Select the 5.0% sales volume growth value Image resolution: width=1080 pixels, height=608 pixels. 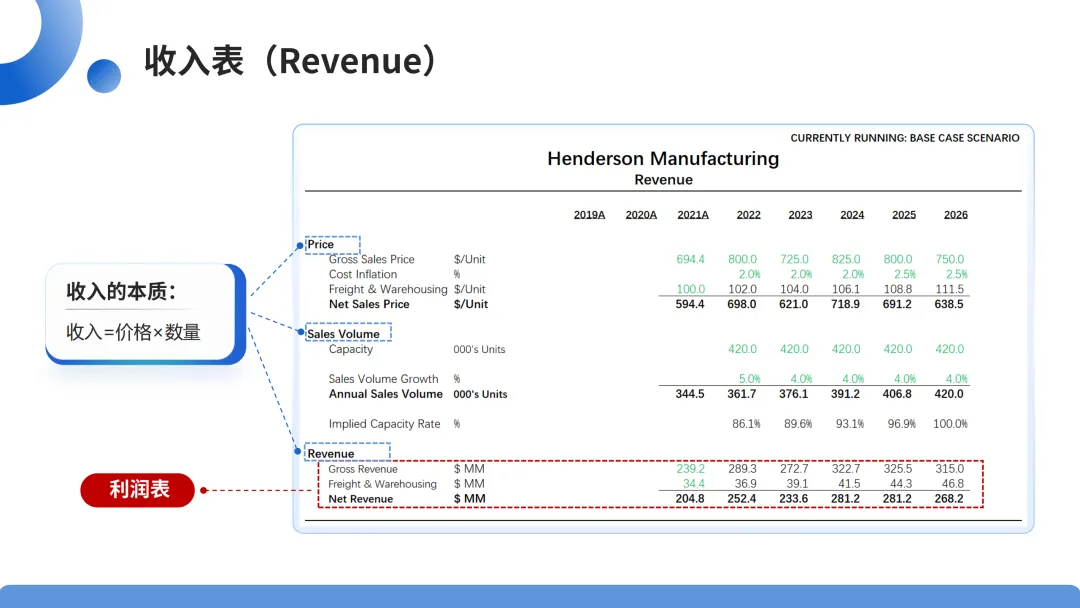point(749,379)
